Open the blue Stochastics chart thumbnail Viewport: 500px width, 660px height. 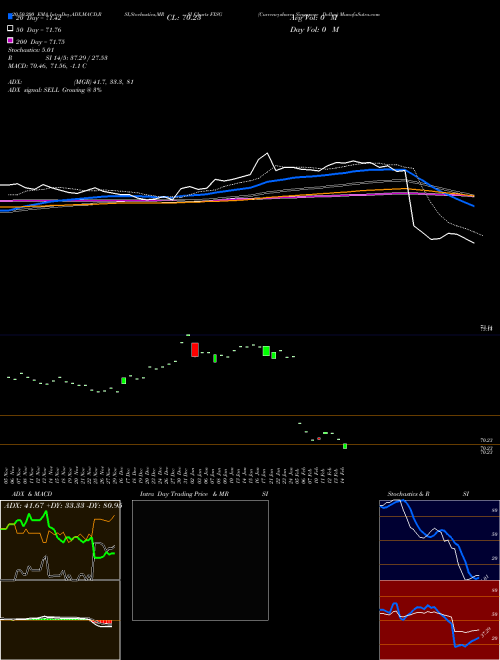pos(439,540)
